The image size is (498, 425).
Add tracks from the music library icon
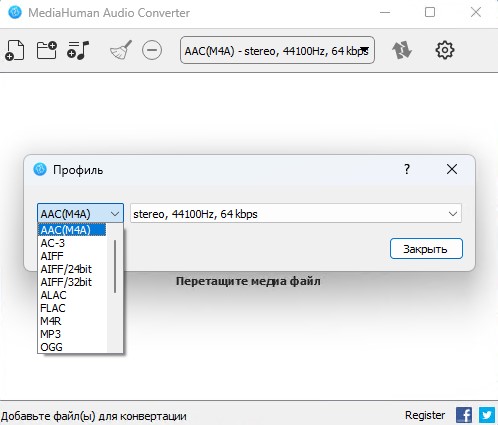pos(78,50)
